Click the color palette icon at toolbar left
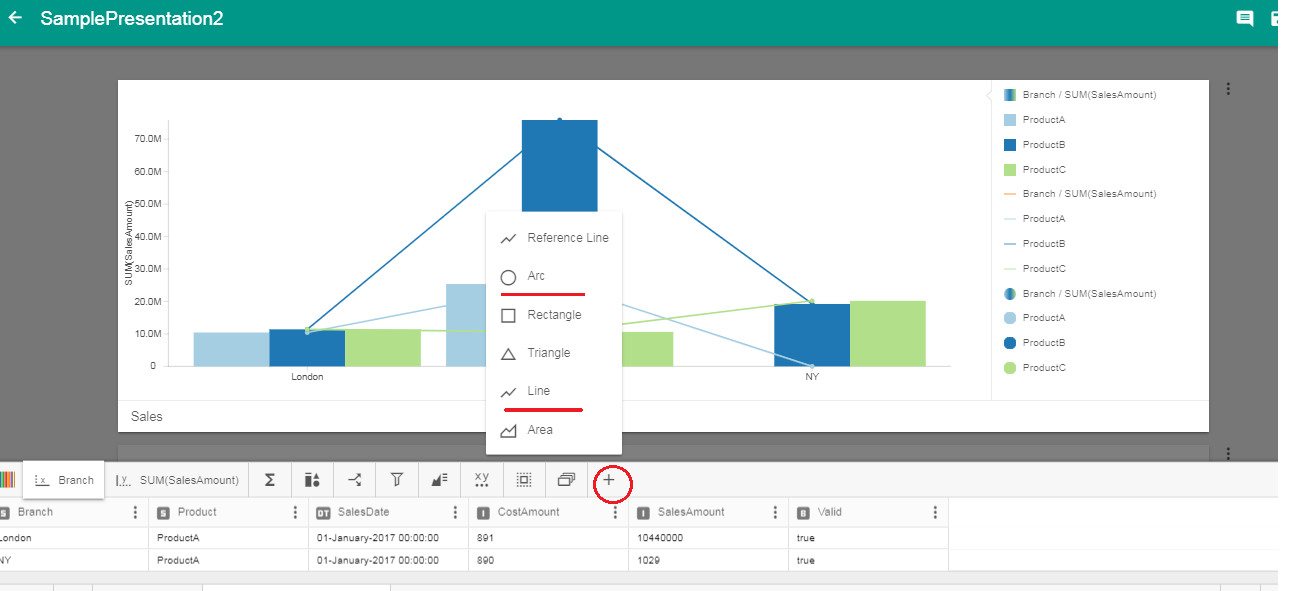 8,480
